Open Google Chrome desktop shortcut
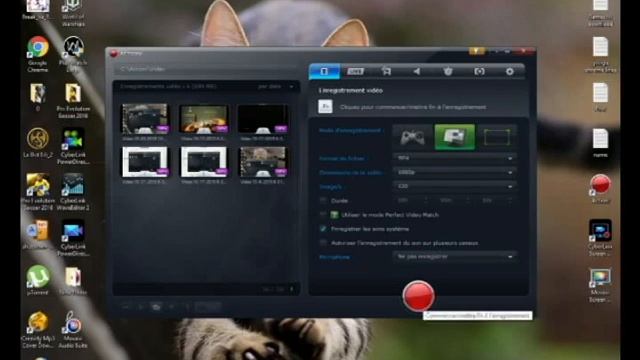640x360 pixels. pos(38,54)
